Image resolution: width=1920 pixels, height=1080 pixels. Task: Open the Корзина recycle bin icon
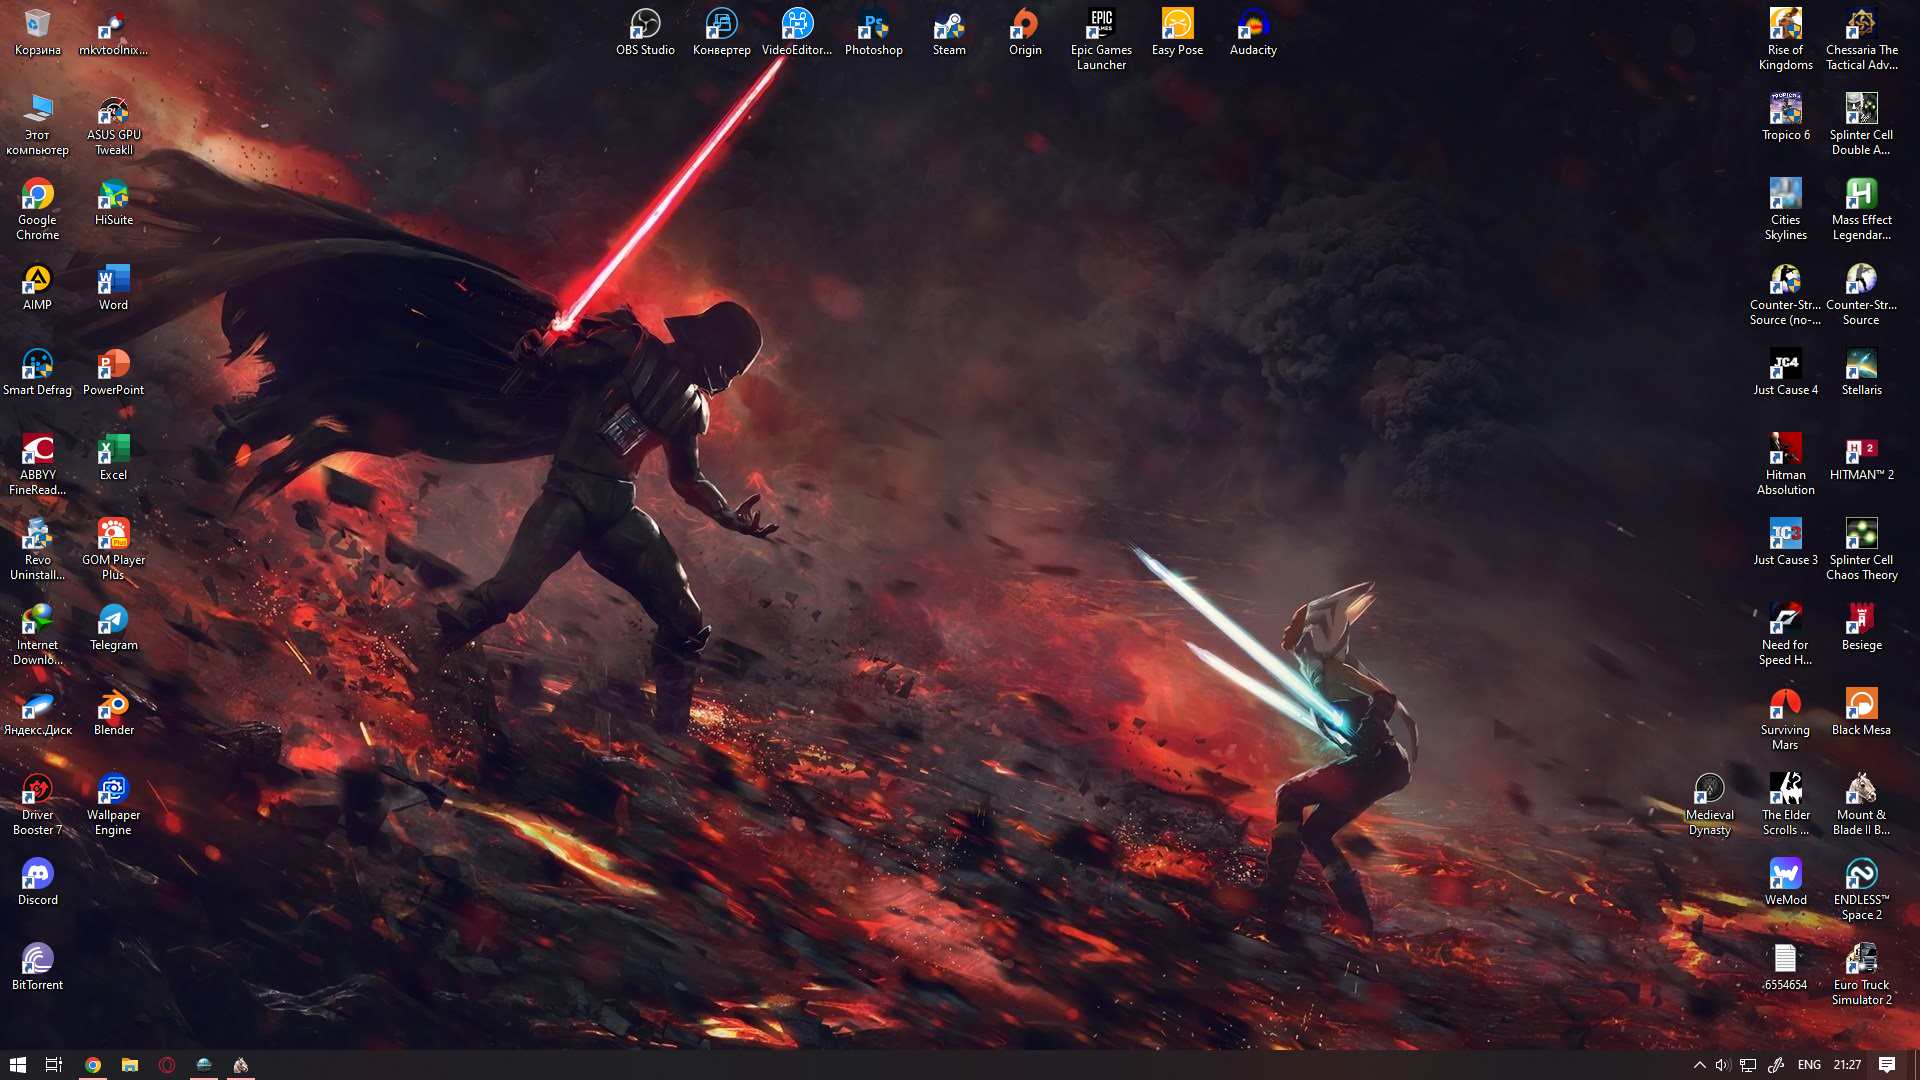pyautogui.click(x=37, y=32)
